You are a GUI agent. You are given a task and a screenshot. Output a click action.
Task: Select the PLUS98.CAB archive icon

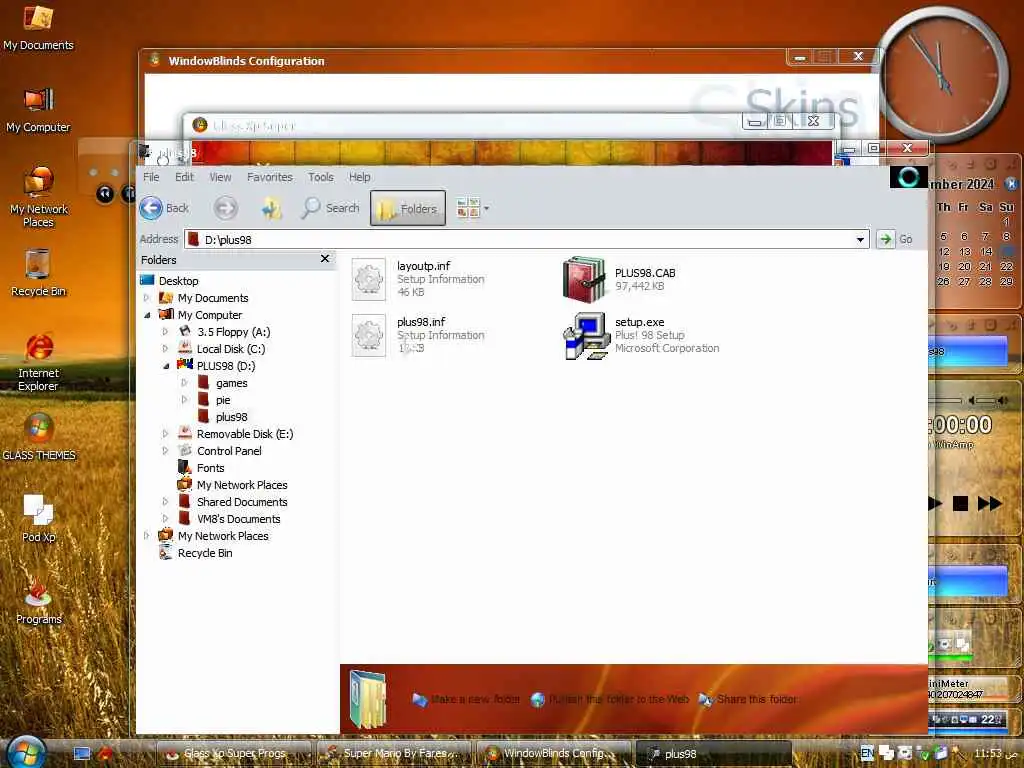point(584,280)
